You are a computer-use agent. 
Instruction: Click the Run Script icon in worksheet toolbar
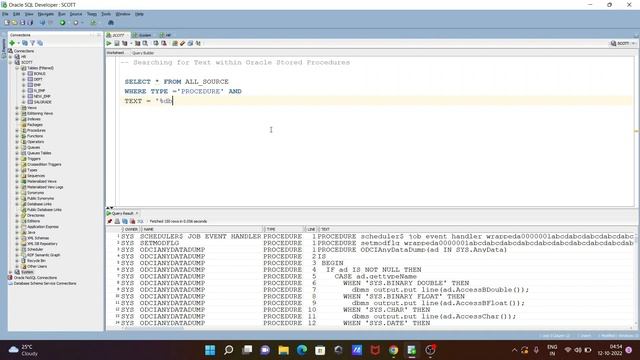pyautogui.click(x=117, y=43)
